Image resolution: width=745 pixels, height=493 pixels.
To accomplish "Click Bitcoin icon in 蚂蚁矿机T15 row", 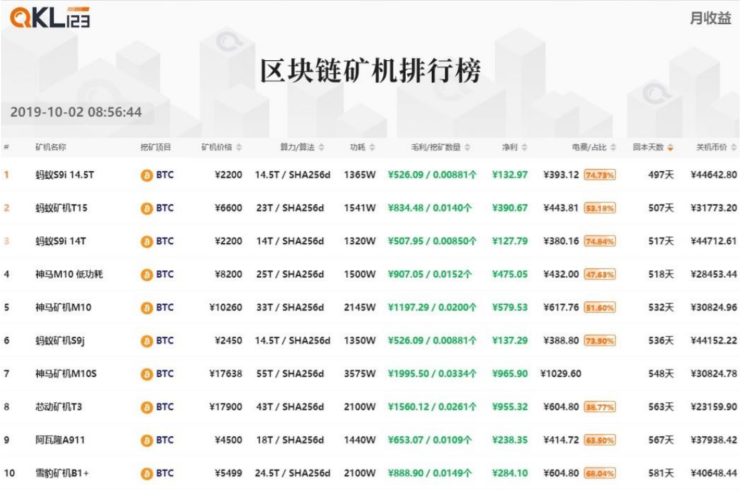I will tap(146, 209).
